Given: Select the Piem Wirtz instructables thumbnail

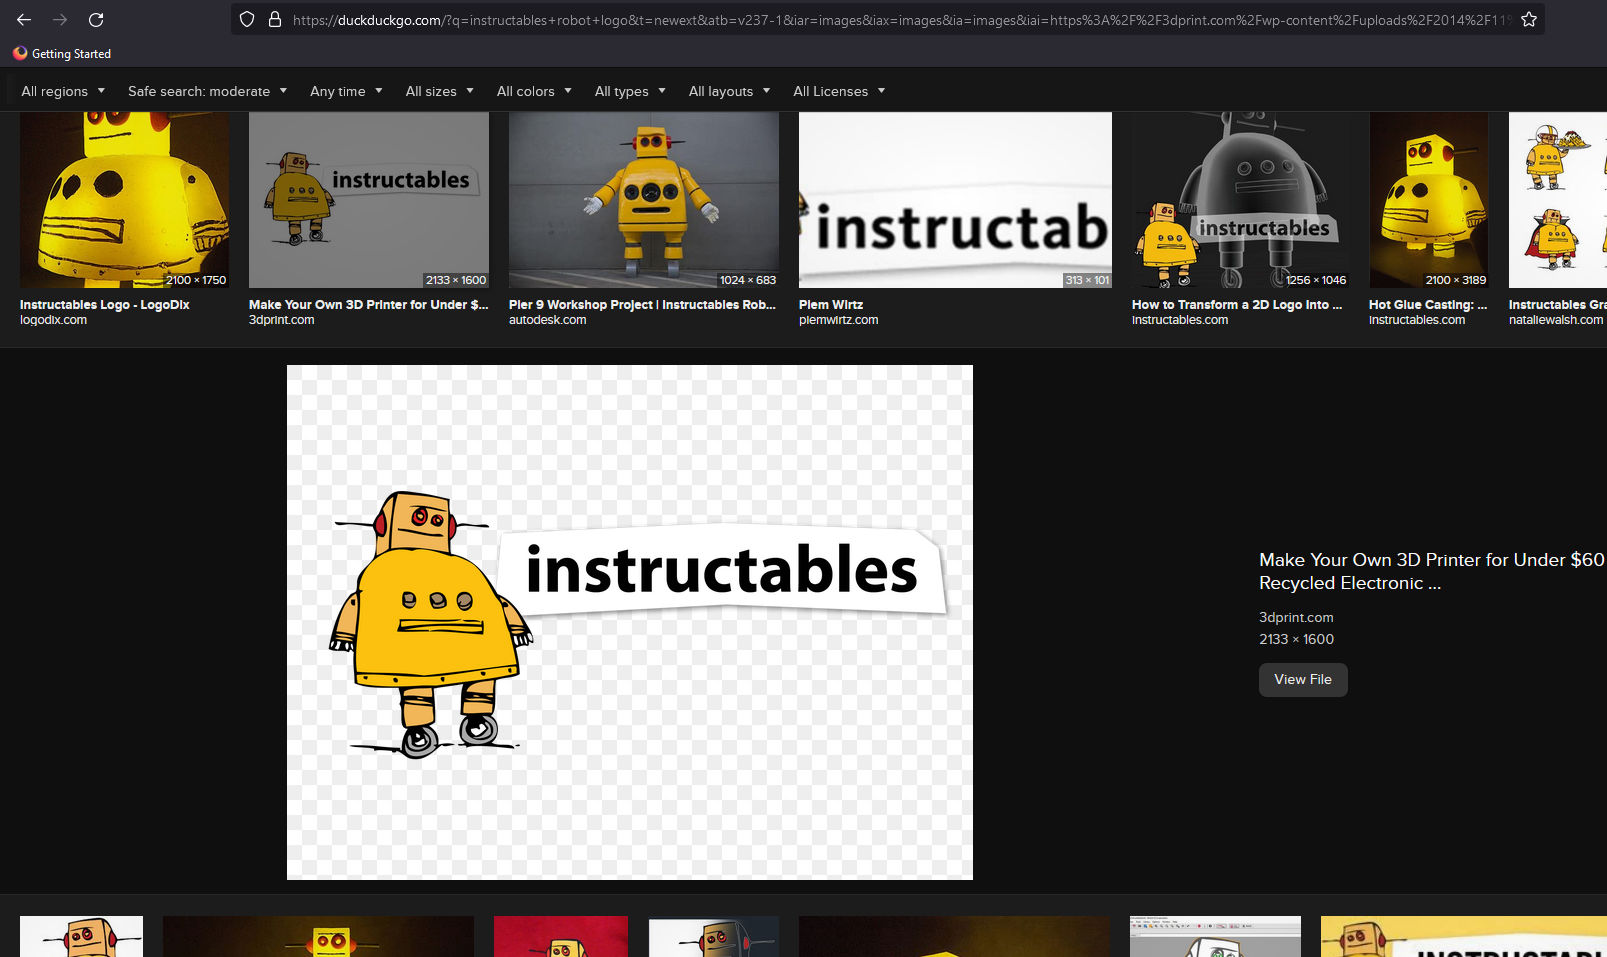Looking at the screenshot, I should click(955, 200).
